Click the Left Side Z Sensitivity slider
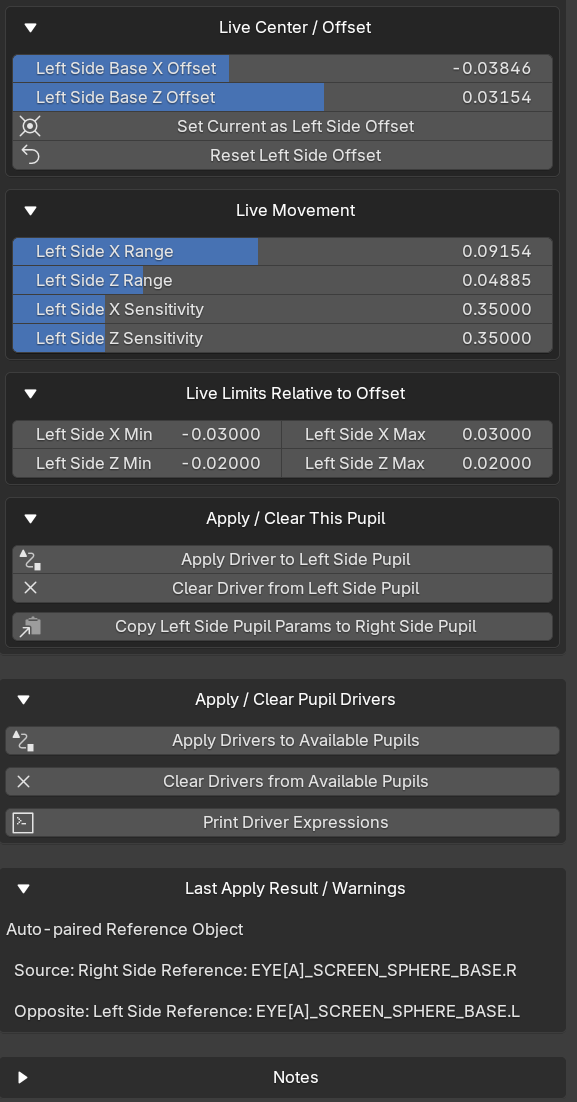The image size is (577, 1102). pos(283,338)
